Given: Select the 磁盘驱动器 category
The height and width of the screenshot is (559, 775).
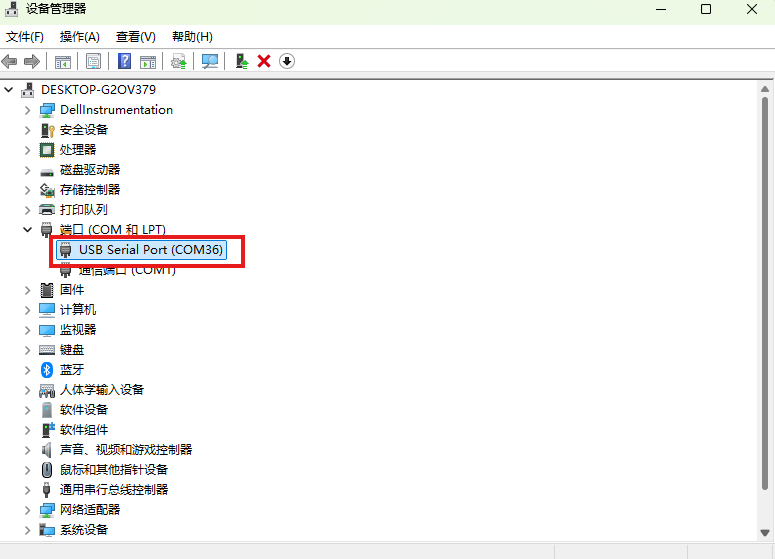Looking at the screenshot, I should [90, 170].
